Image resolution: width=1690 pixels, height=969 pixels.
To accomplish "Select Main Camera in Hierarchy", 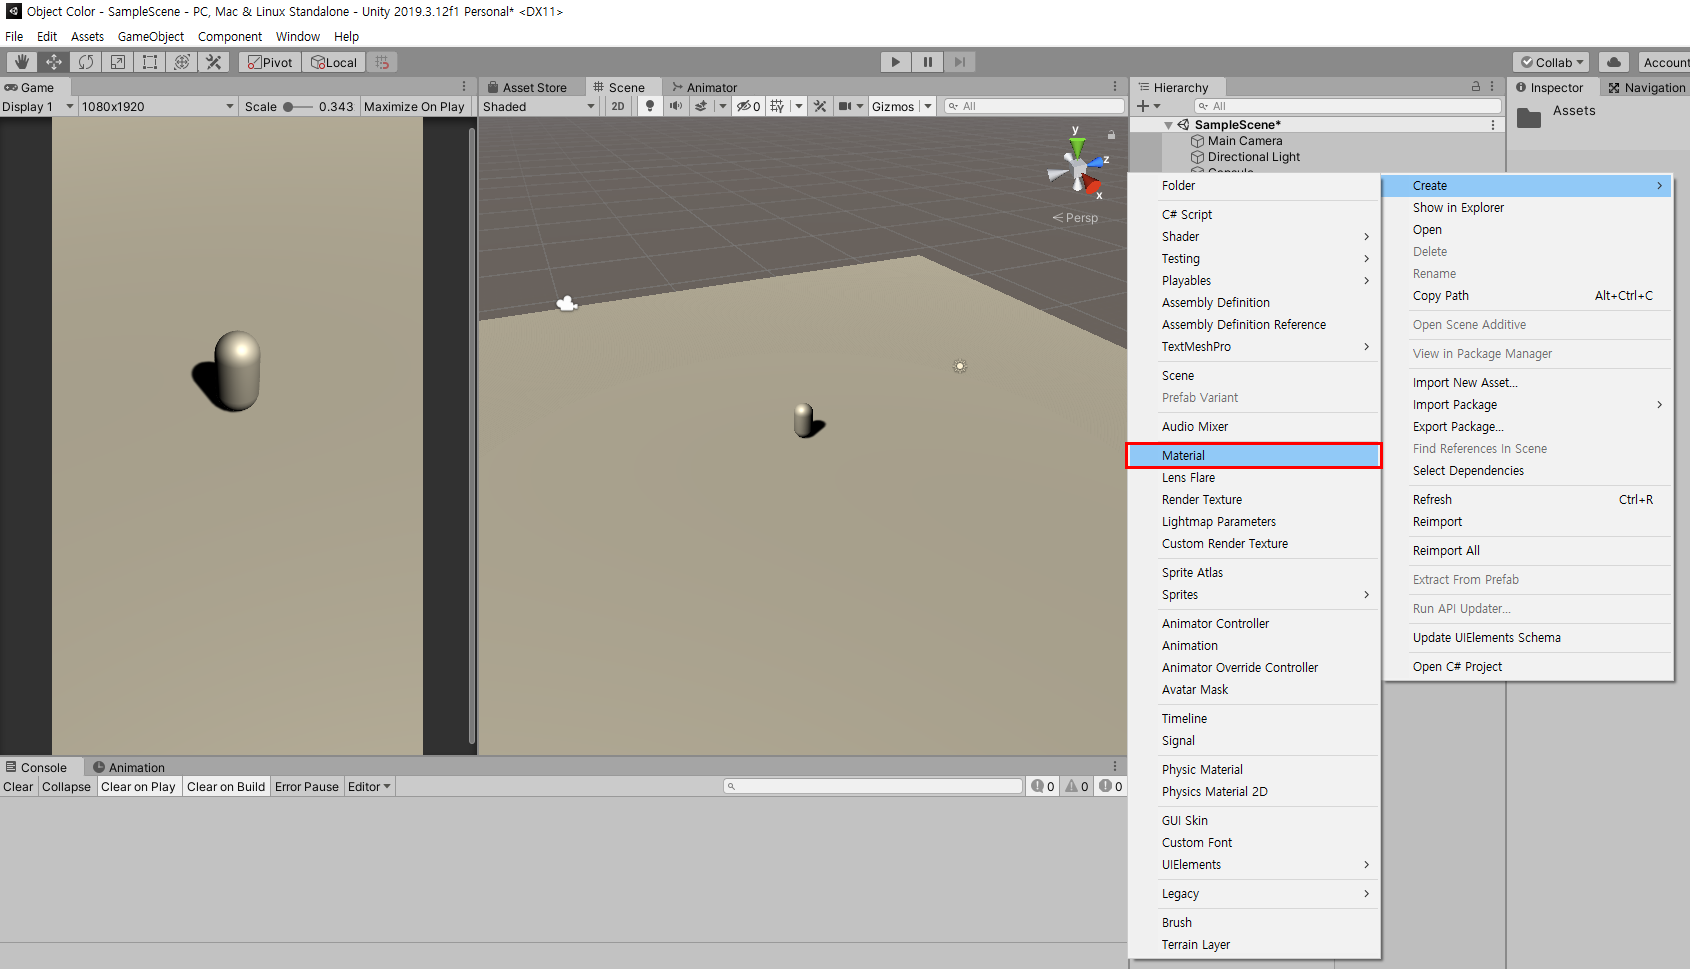I will point(1244,141).
